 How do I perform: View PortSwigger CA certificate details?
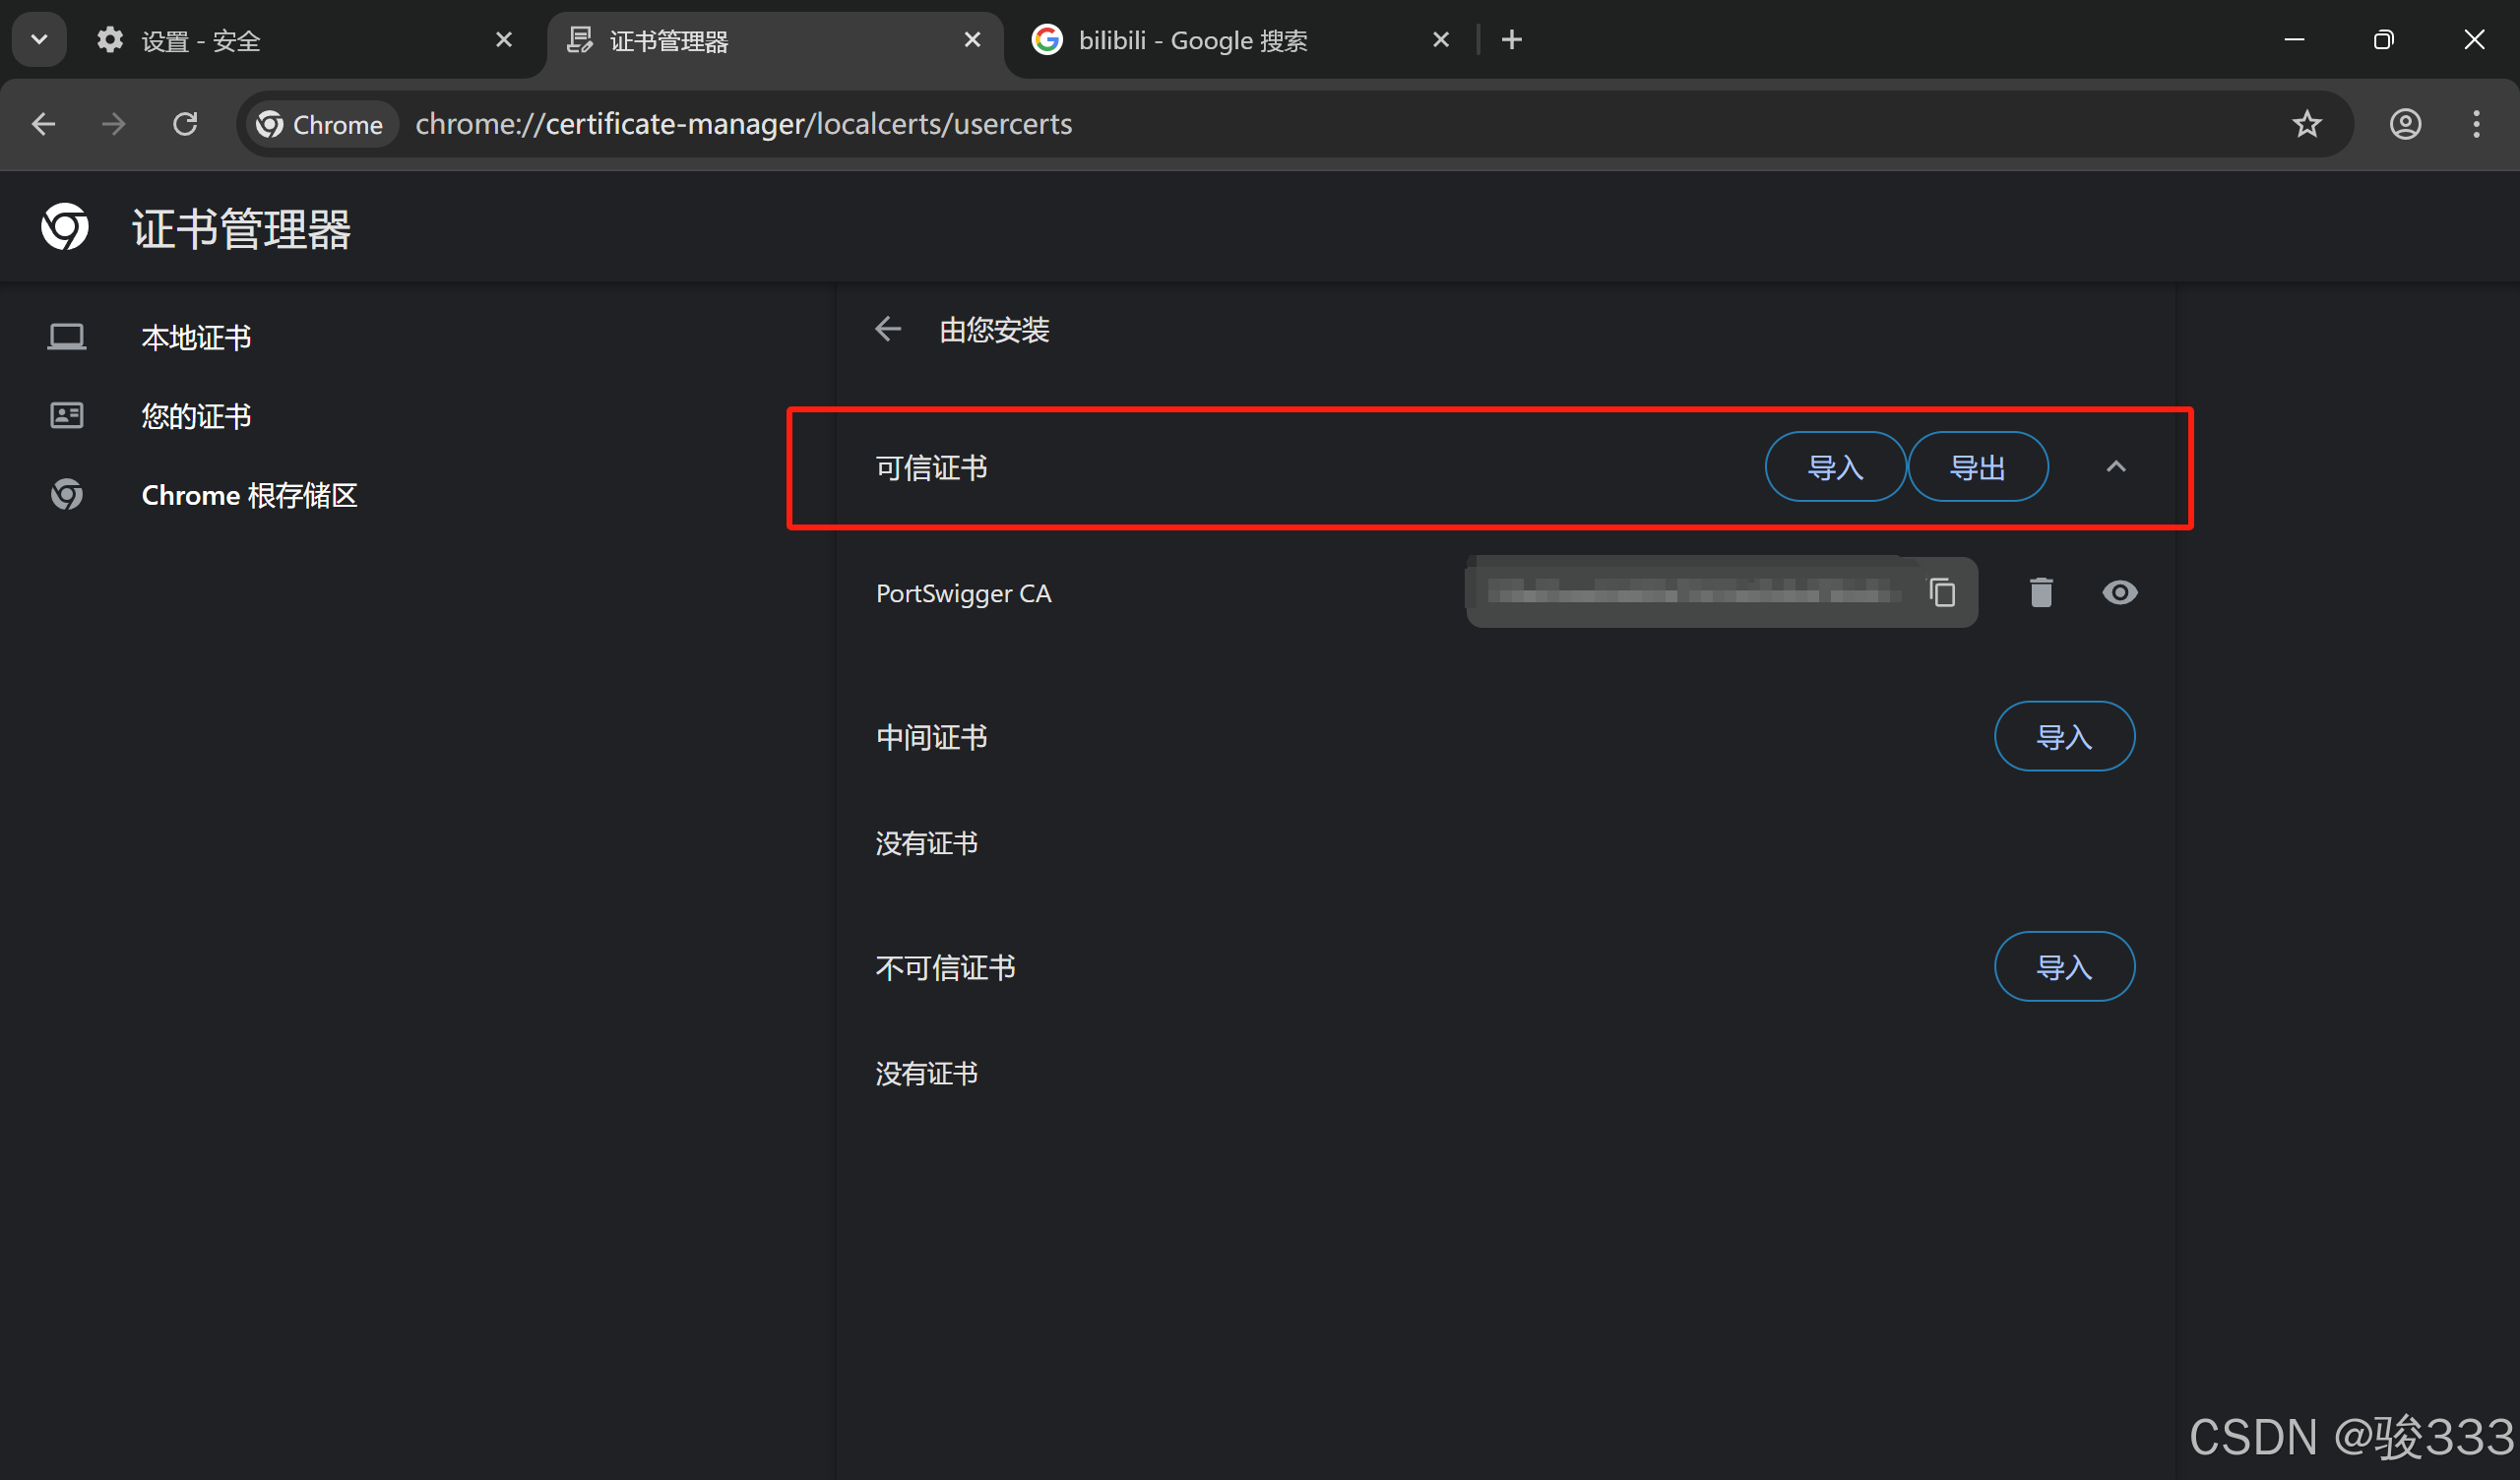[2118, 592]
